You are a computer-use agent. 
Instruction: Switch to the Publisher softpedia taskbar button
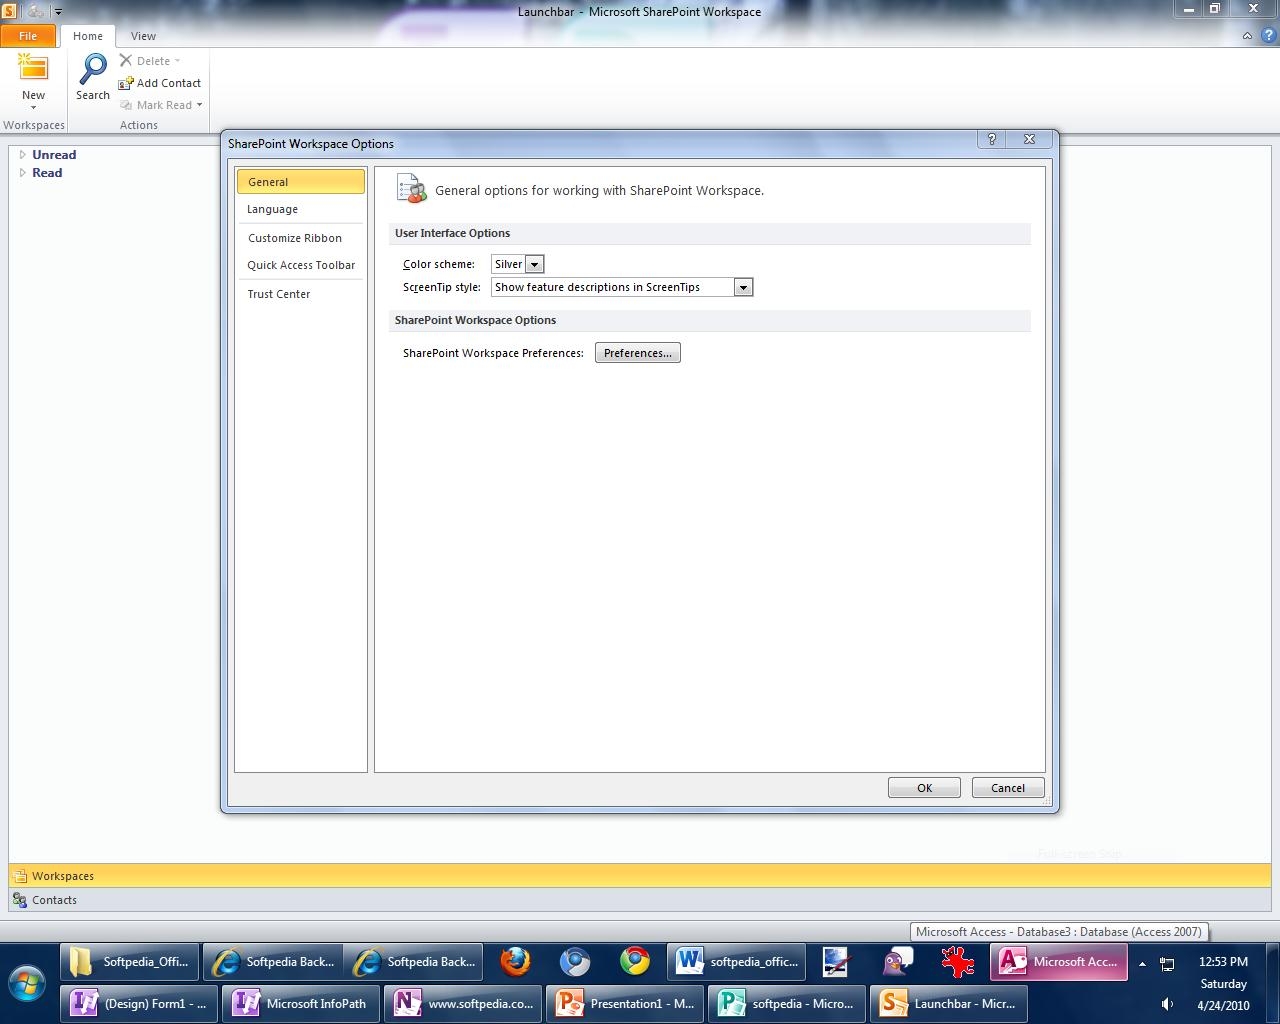click(x=788, y=1004)
